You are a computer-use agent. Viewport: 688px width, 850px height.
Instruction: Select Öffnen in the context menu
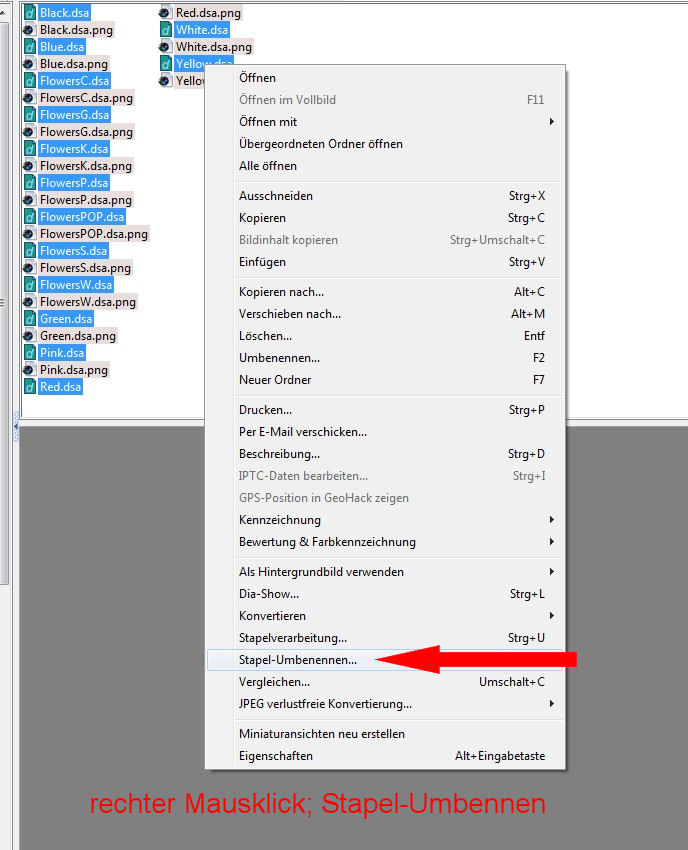coord(385,78)
